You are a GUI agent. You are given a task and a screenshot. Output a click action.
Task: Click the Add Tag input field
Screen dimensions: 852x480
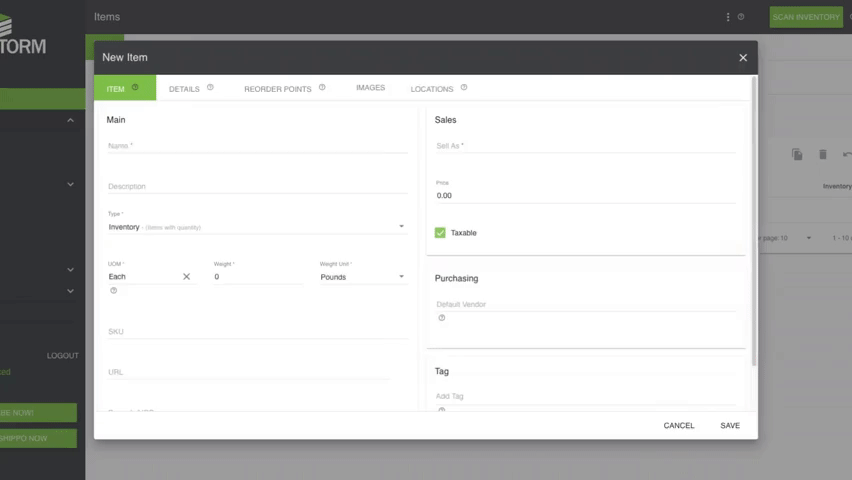pos(586,396)
